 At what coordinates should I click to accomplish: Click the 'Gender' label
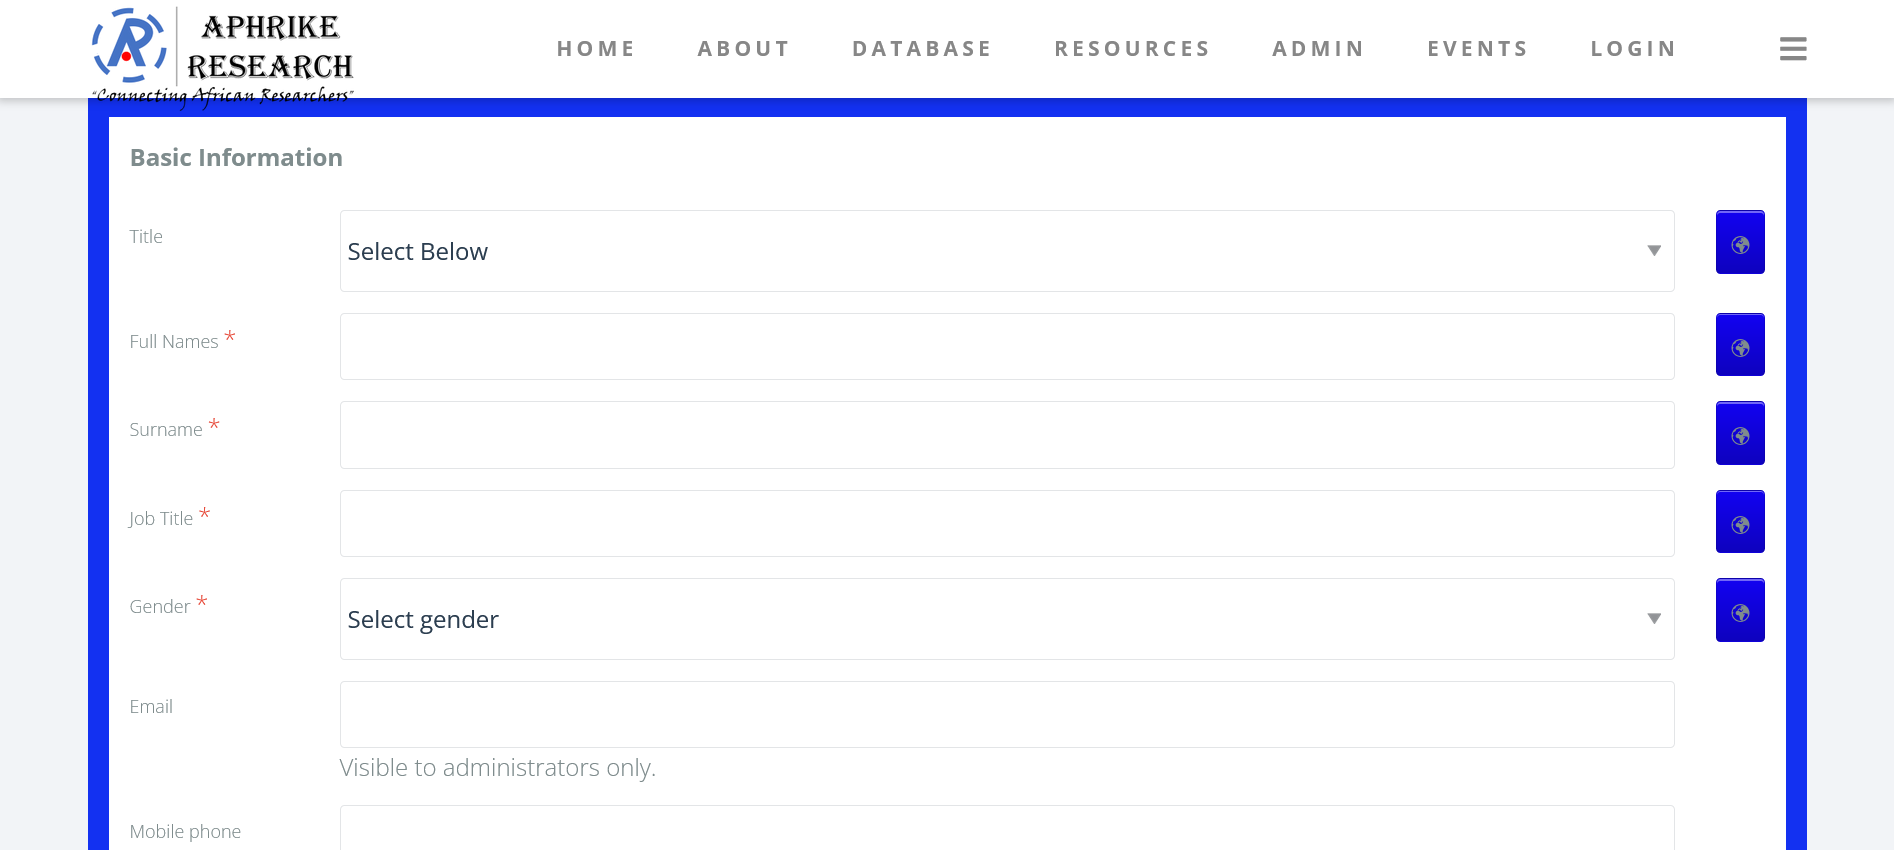(x=160, y=607)
